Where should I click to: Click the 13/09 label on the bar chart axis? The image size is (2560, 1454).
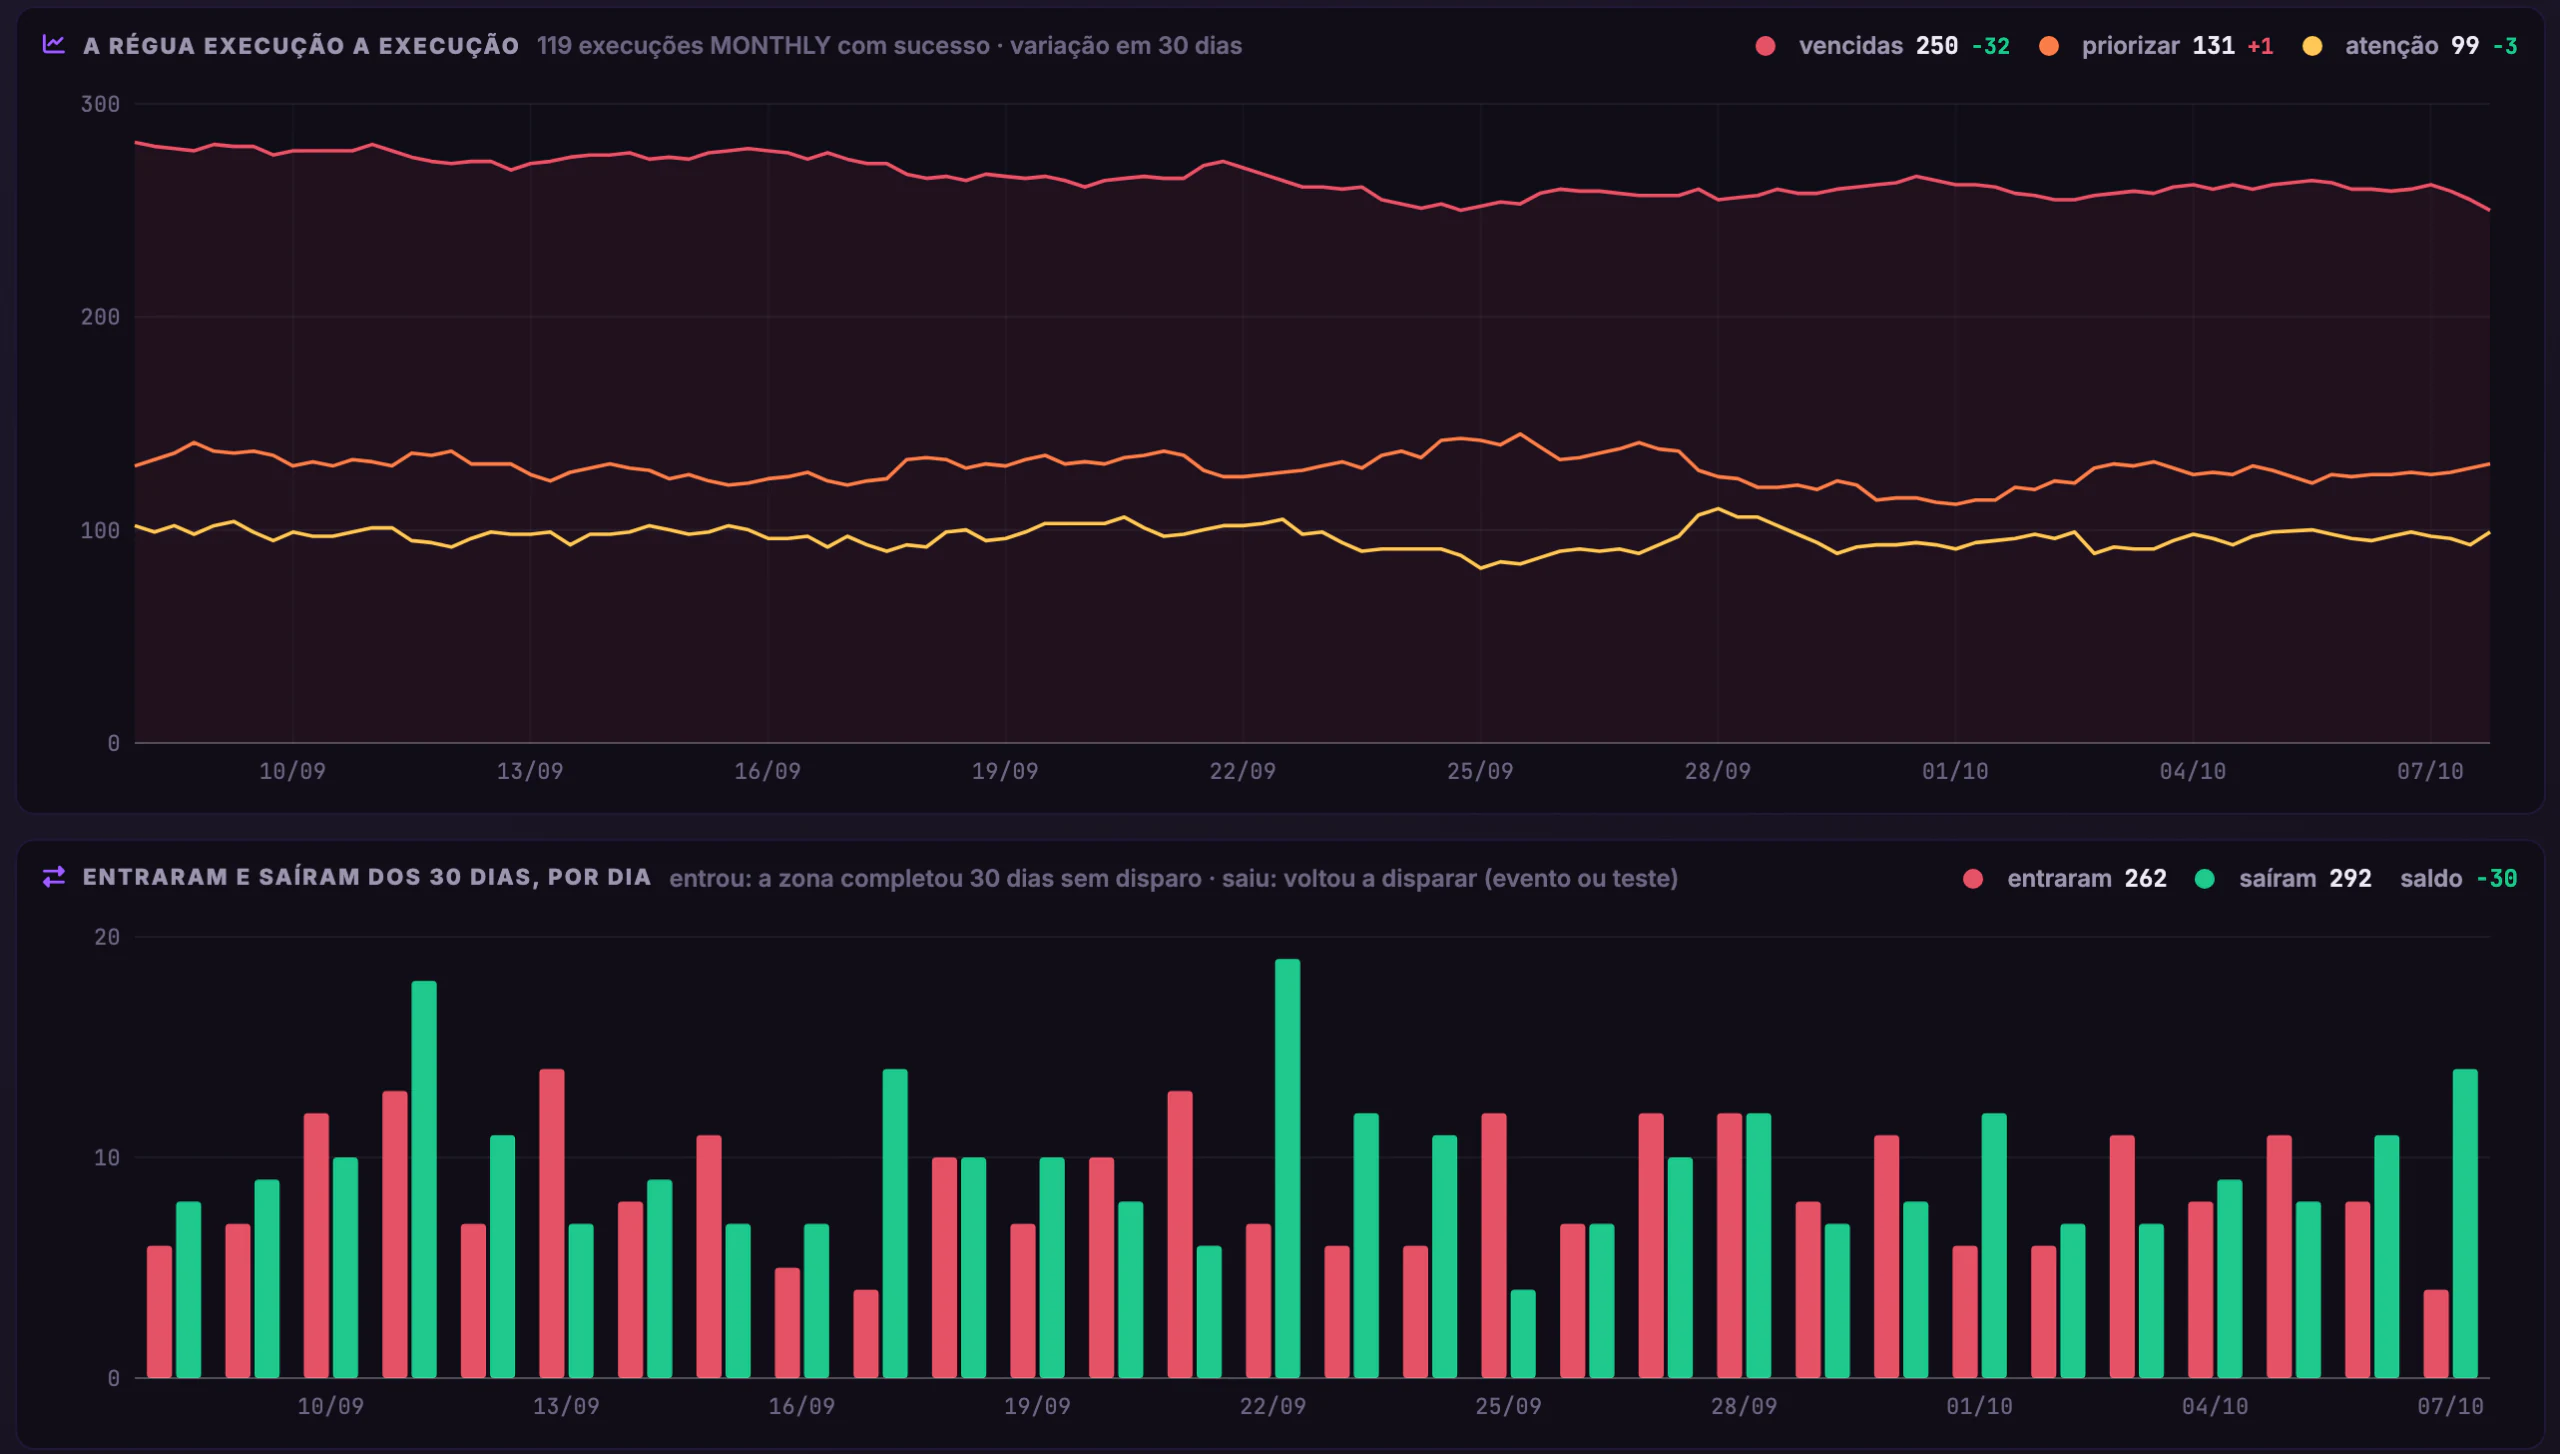pyautogui.click(x=566, y=1406)
